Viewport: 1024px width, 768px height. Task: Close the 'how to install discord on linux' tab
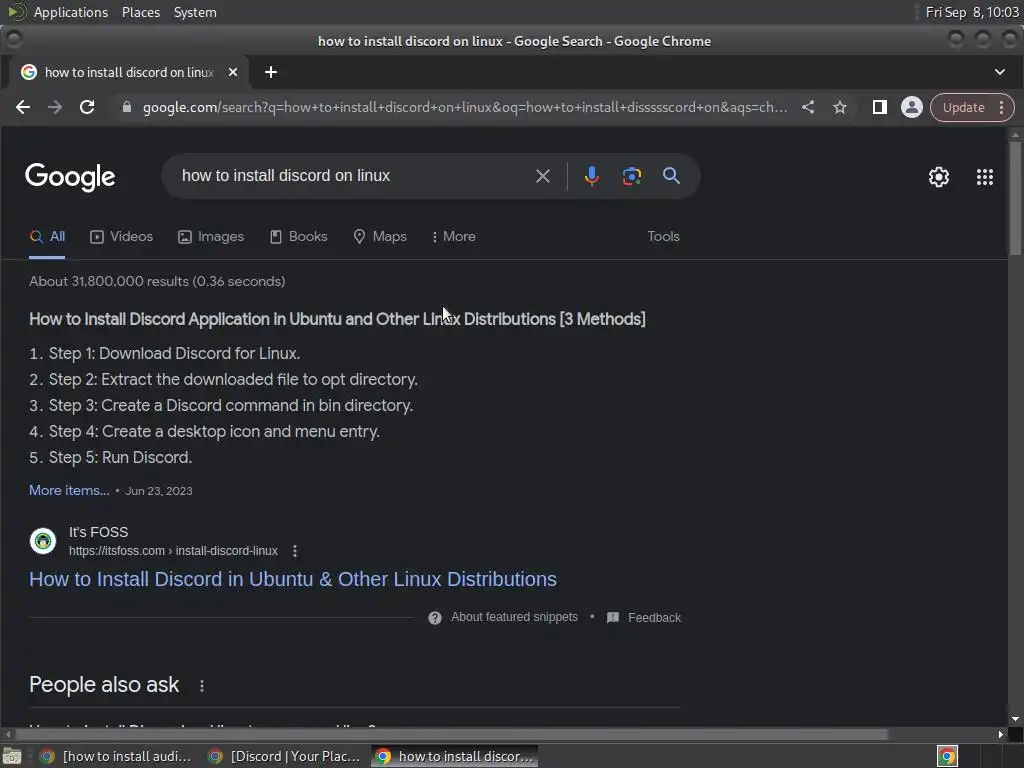[x=232, y=72]
